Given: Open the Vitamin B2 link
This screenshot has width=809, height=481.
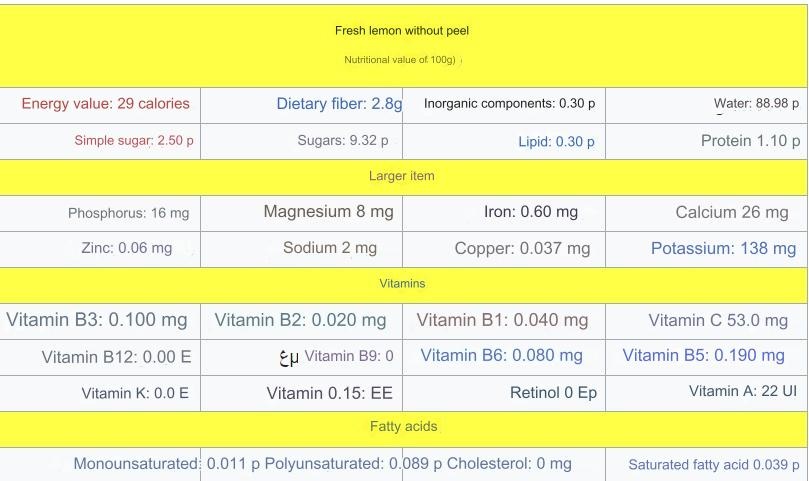Looking at the screenshot, I should click(300, 320).
